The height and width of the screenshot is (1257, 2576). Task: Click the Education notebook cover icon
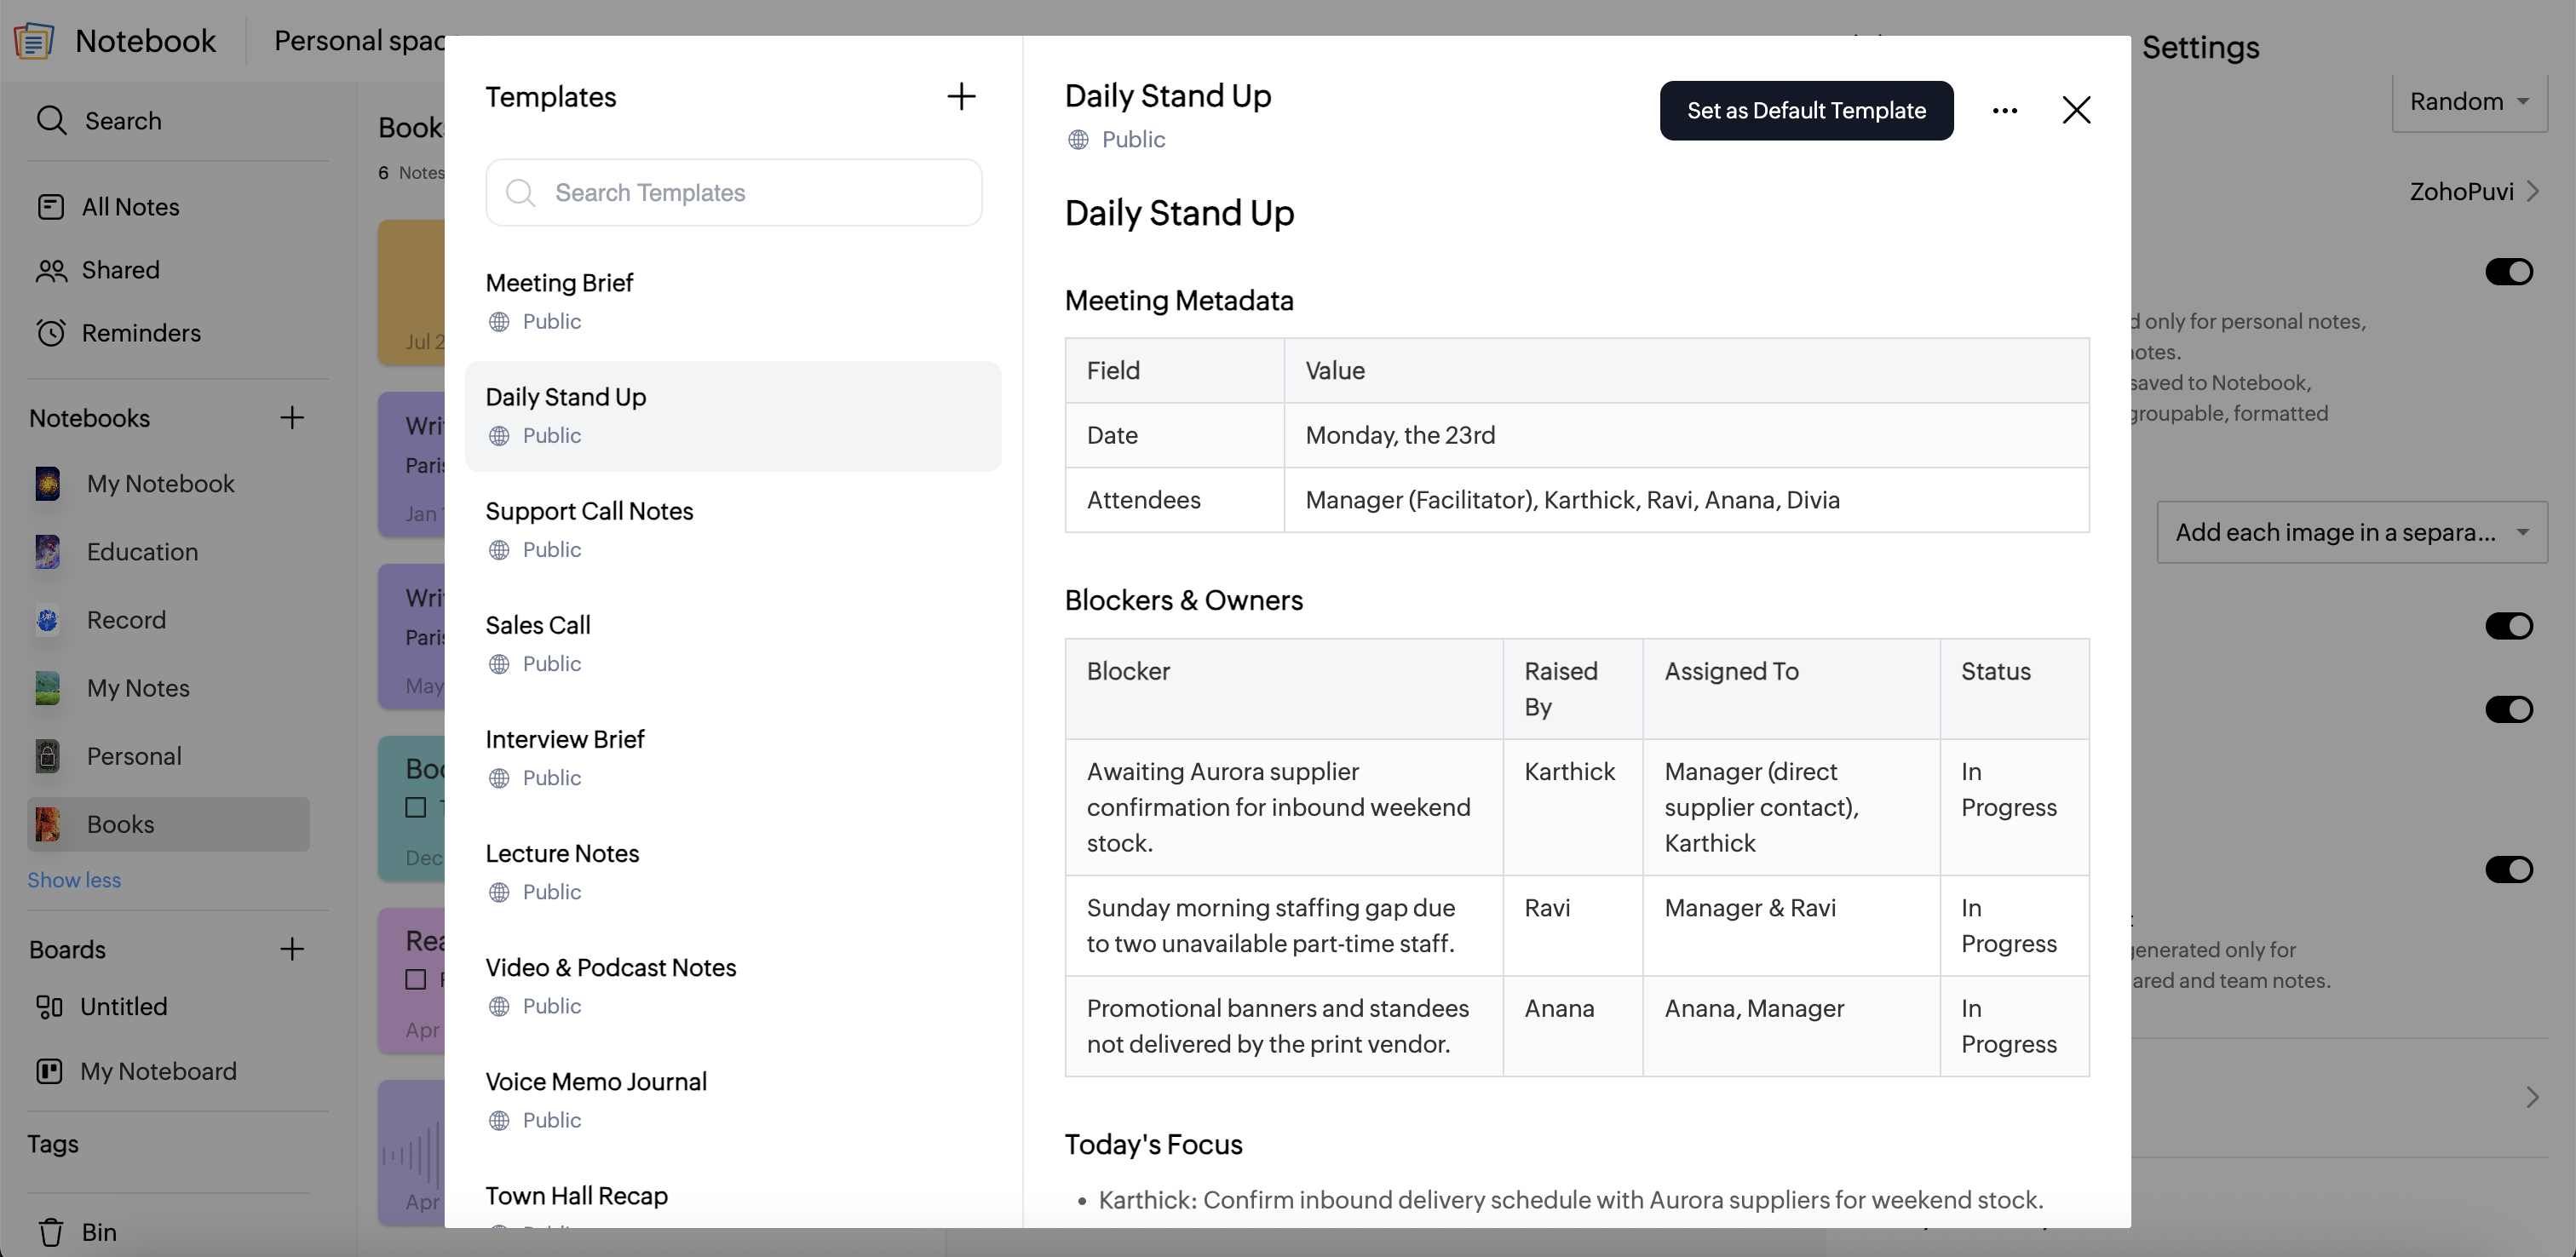point(47,552)
